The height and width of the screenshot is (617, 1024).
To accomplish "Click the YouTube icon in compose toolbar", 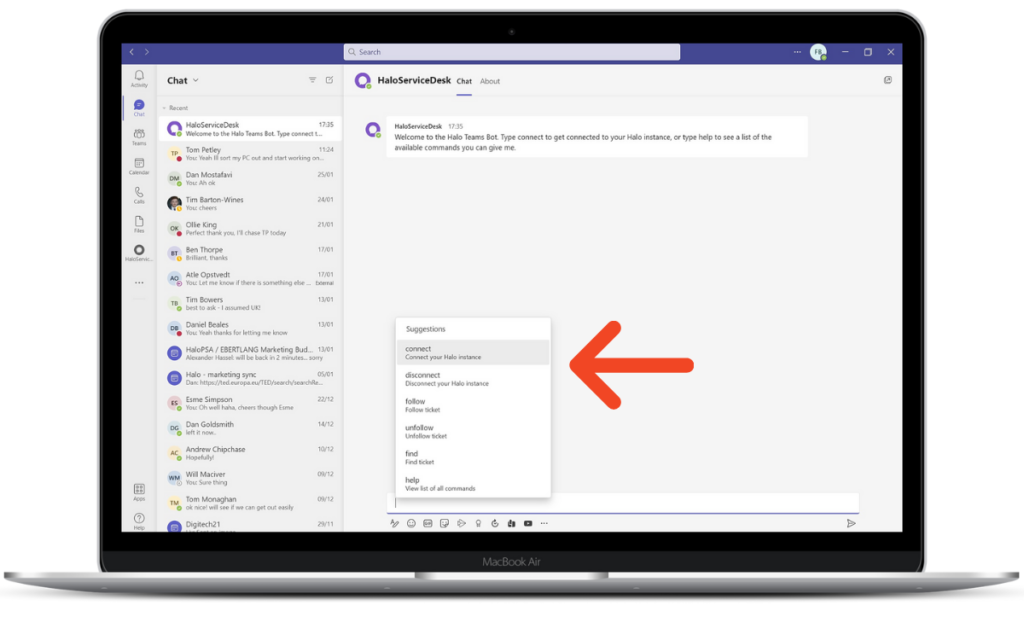I will [x=528, y=524].
